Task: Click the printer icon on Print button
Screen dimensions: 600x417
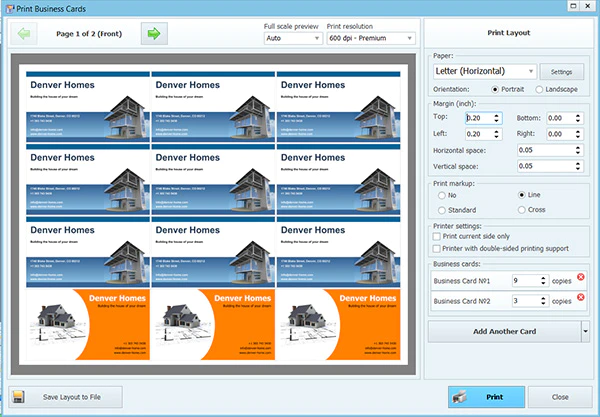Action: pyautogui.click(x=459, y=397)
